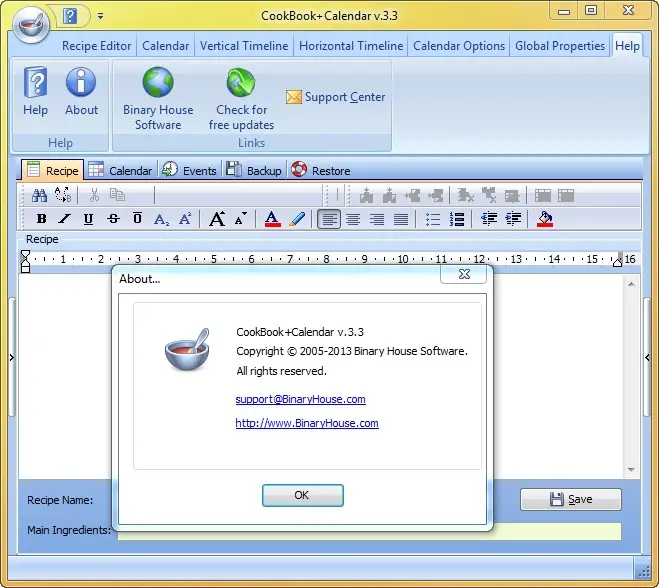
Task: Toggle Bold formatting
Action: 41,219
